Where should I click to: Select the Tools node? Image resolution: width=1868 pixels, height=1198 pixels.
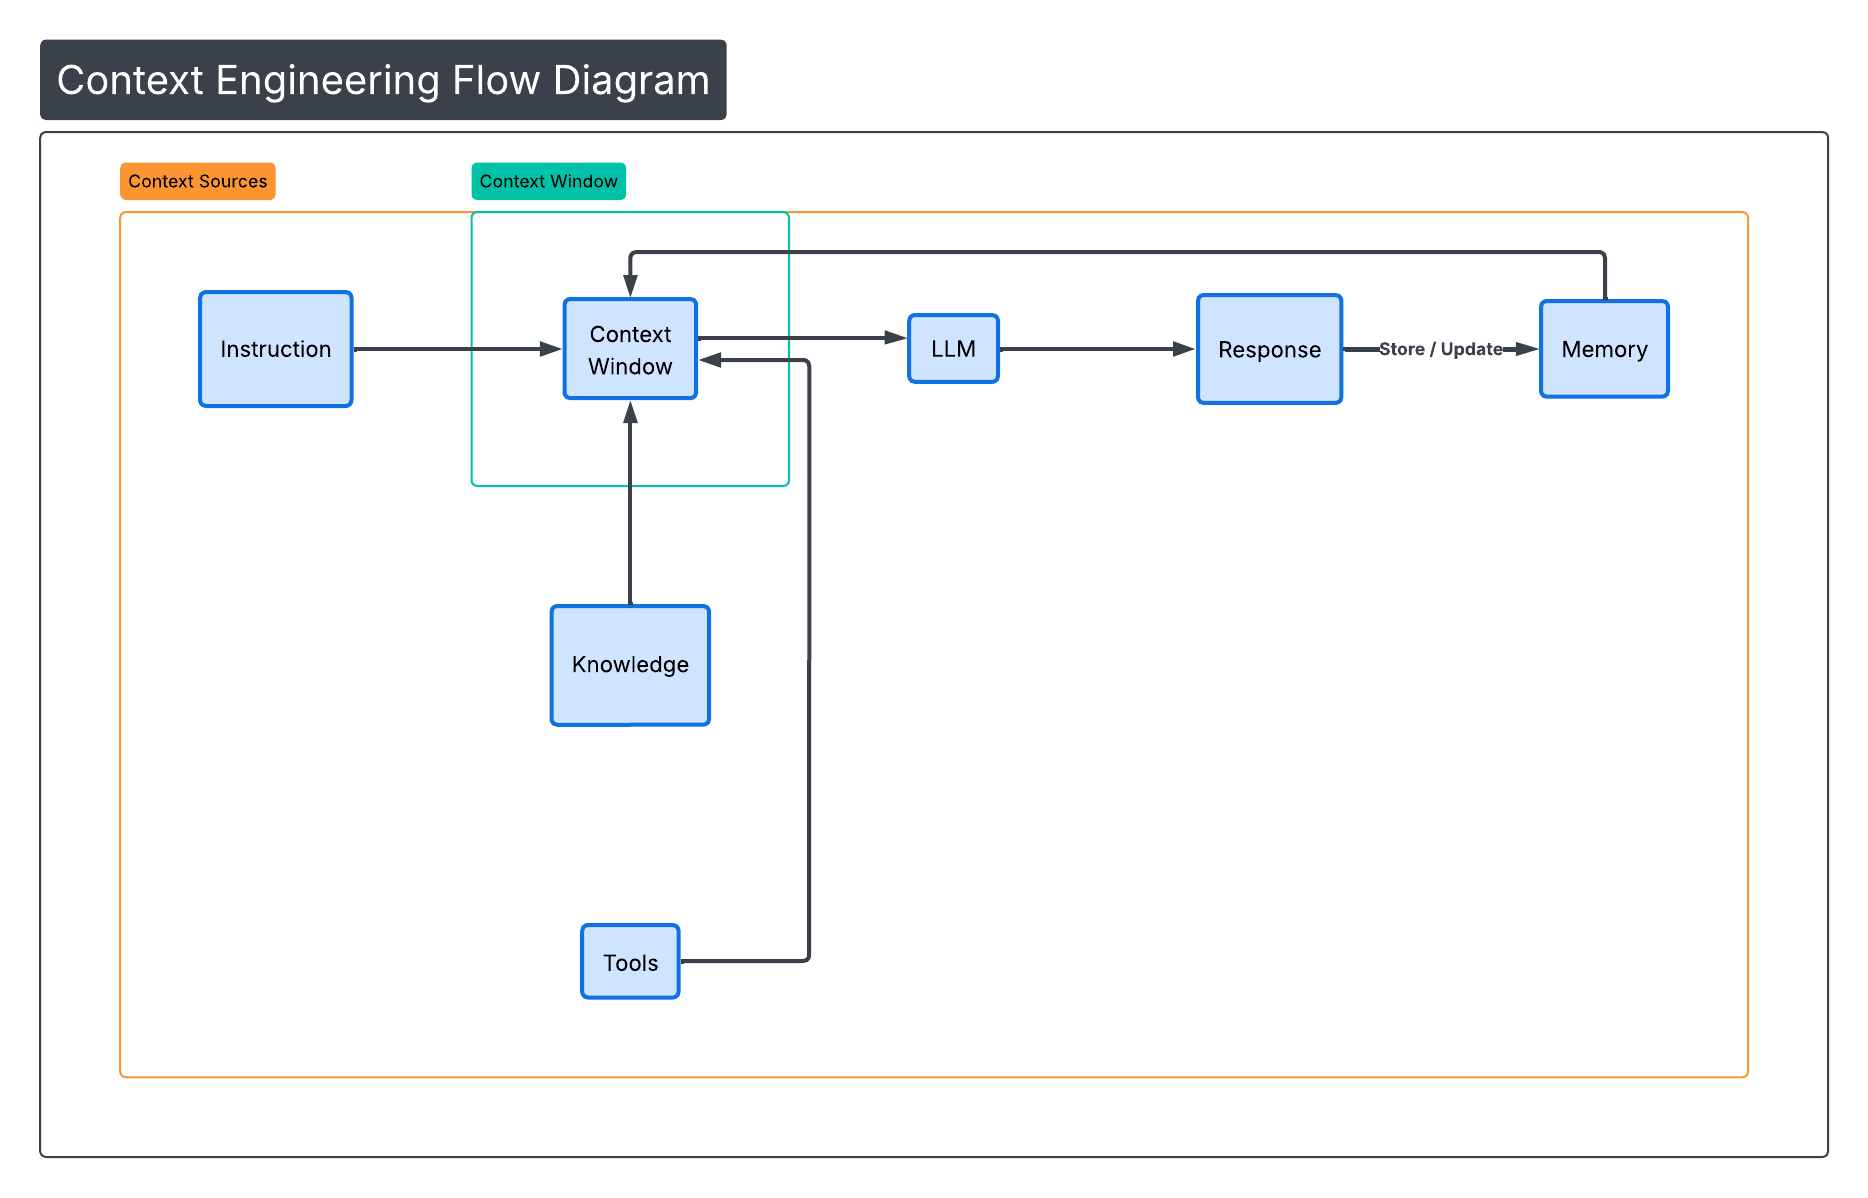coord(629,961)
